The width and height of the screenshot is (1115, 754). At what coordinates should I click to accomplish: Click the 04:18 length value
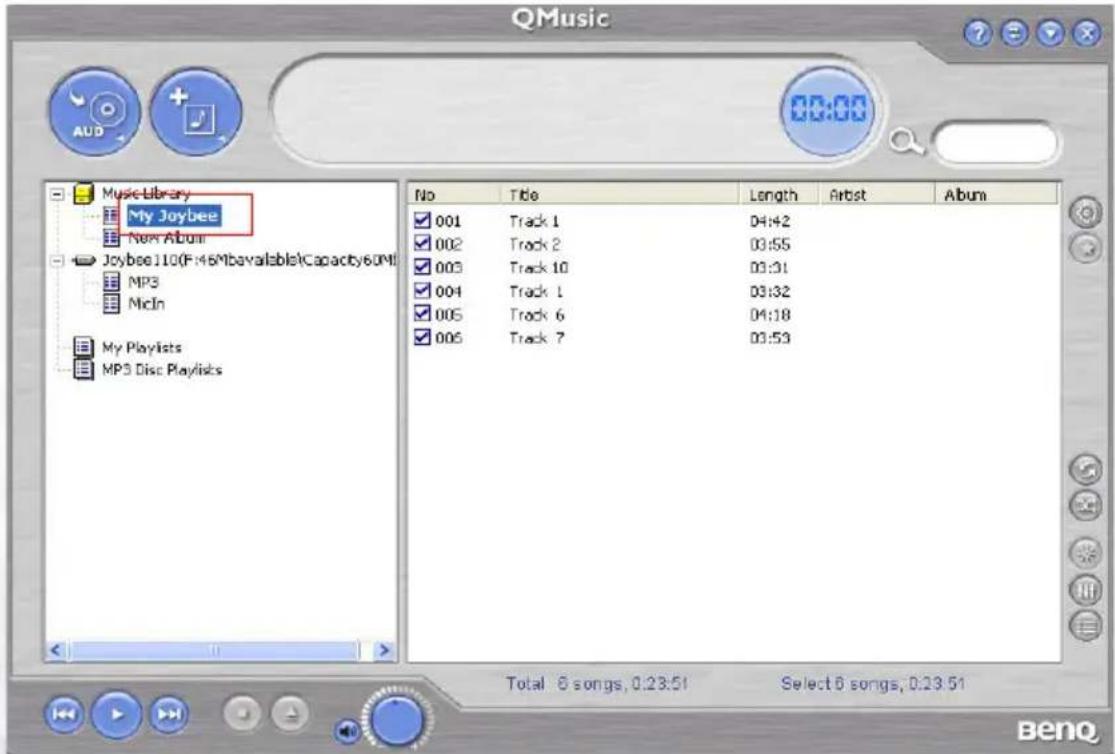770,314
